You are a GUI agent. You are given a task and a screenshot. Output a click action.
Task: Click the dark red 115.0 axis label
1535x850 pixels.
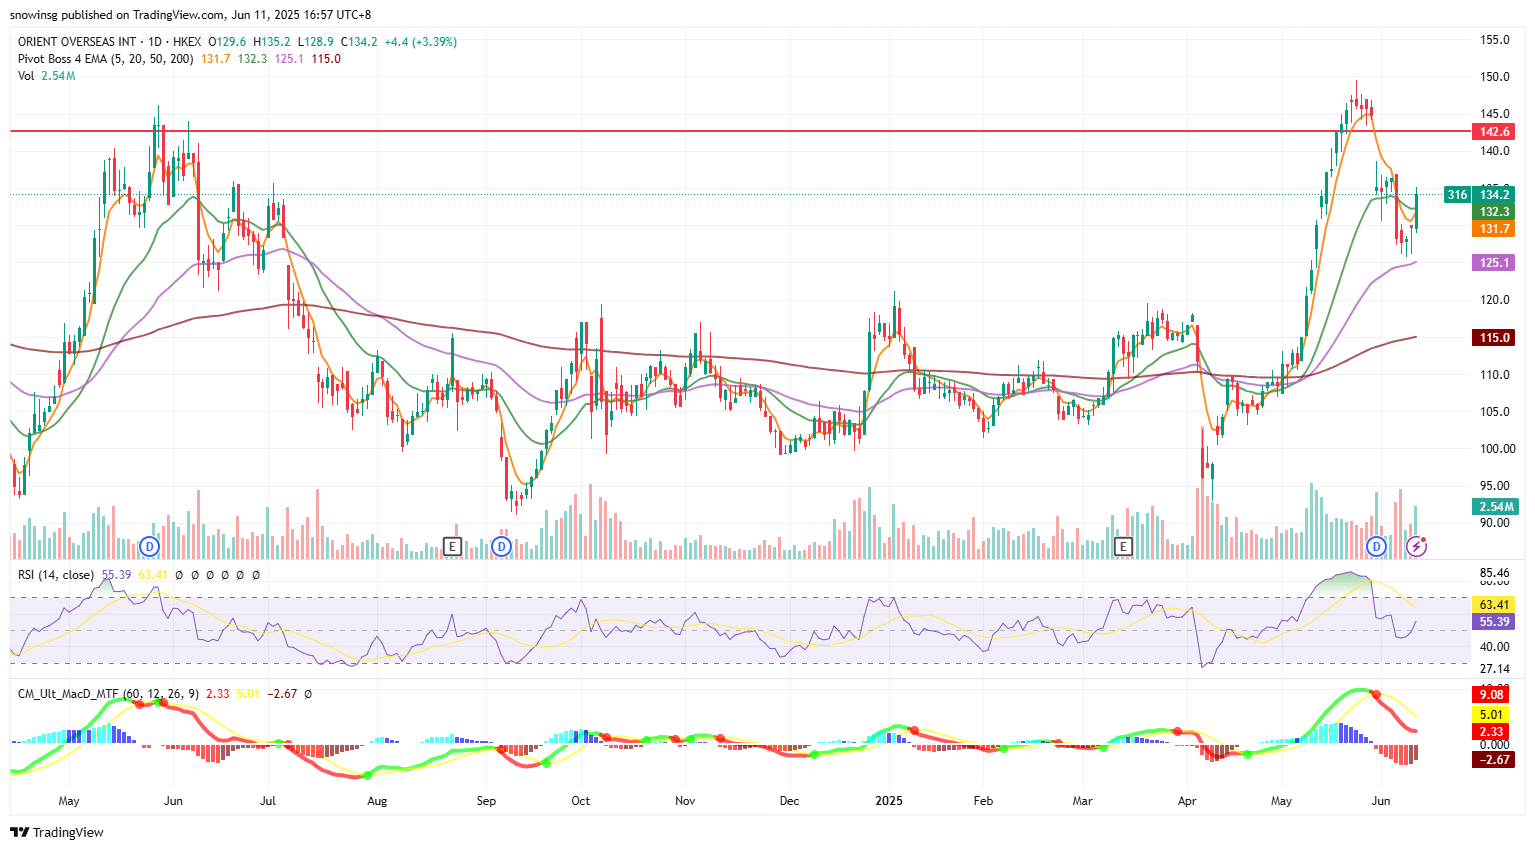pos(1494,338)
